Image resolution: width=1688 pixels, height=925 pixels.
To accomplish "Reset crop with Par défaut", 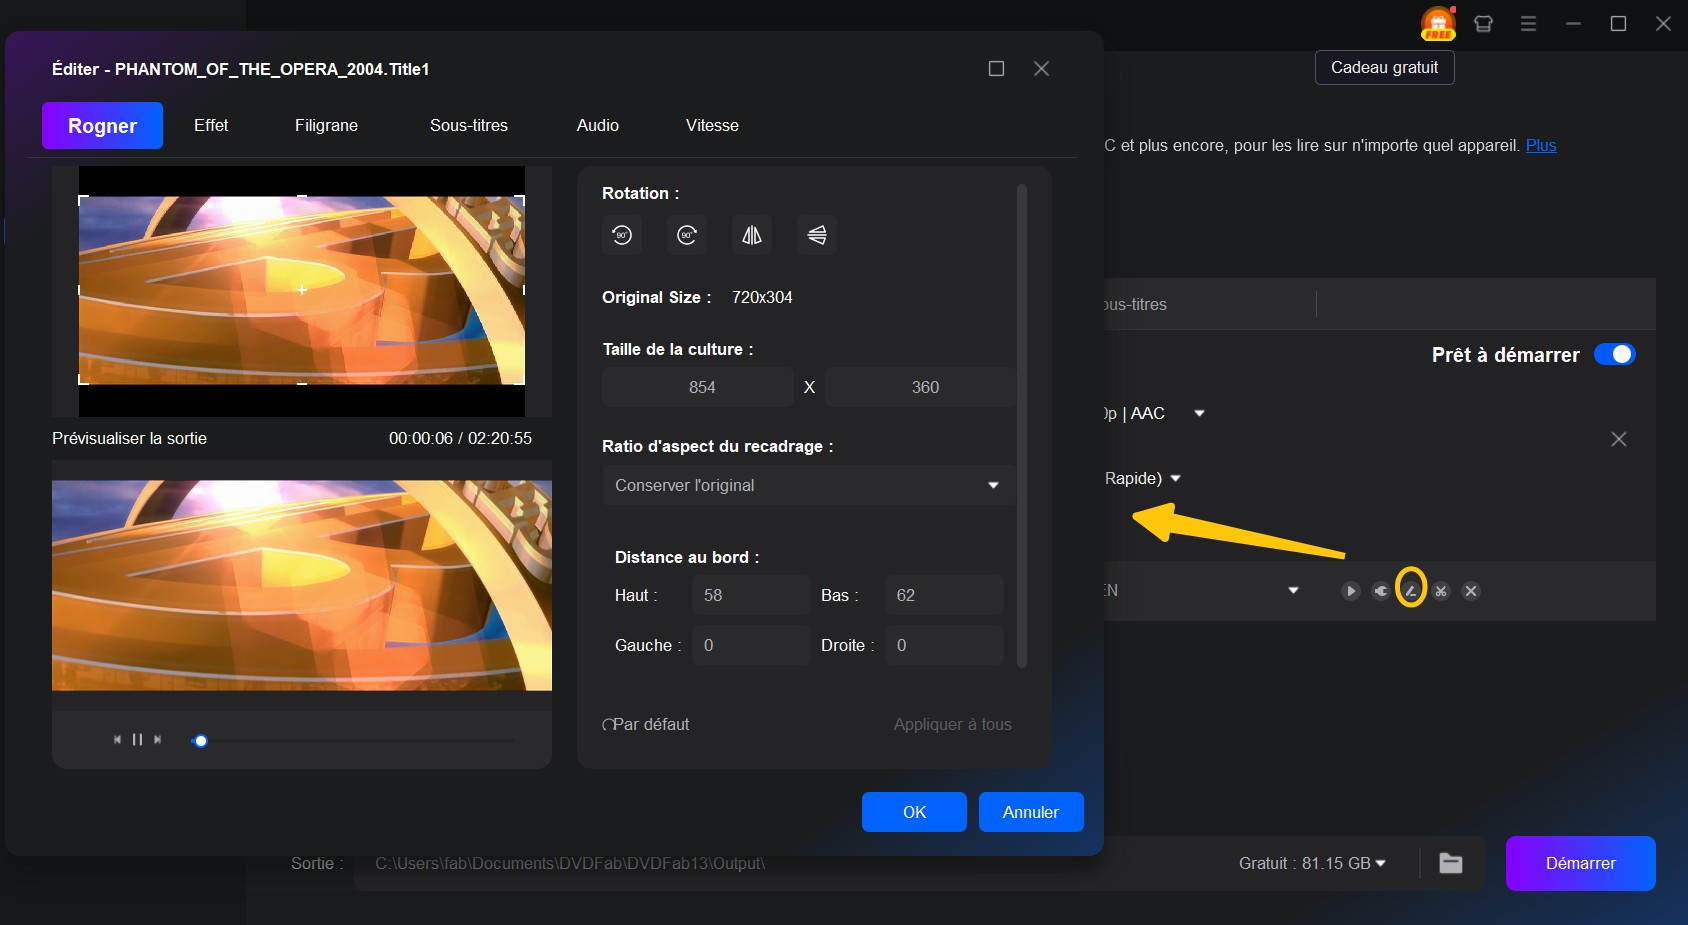I will point(646,724).
